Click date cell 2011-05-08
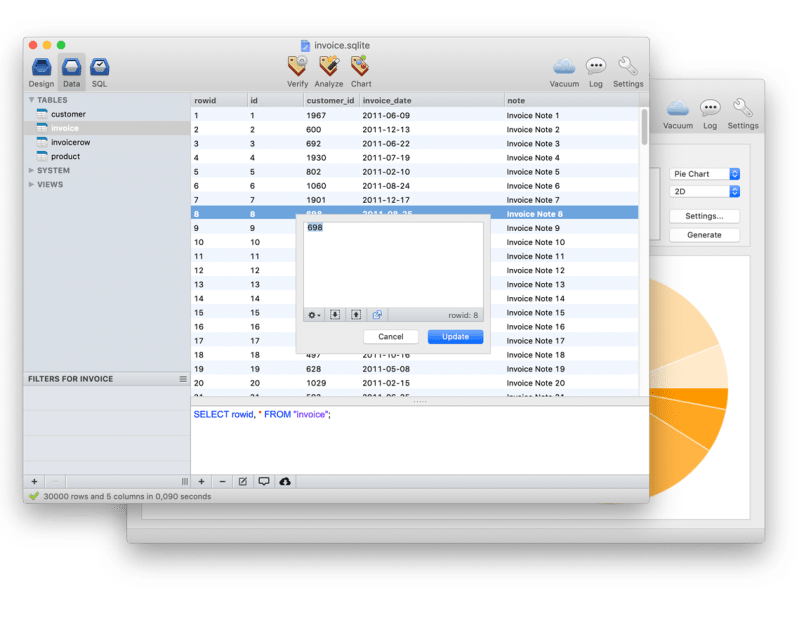 tap(386, 369)
